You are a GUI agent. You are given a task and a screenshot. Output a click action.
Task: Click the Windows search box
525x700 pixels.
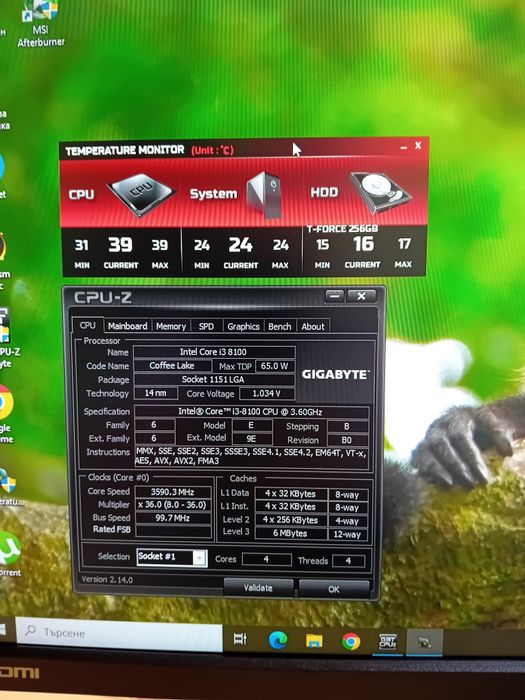119,632
